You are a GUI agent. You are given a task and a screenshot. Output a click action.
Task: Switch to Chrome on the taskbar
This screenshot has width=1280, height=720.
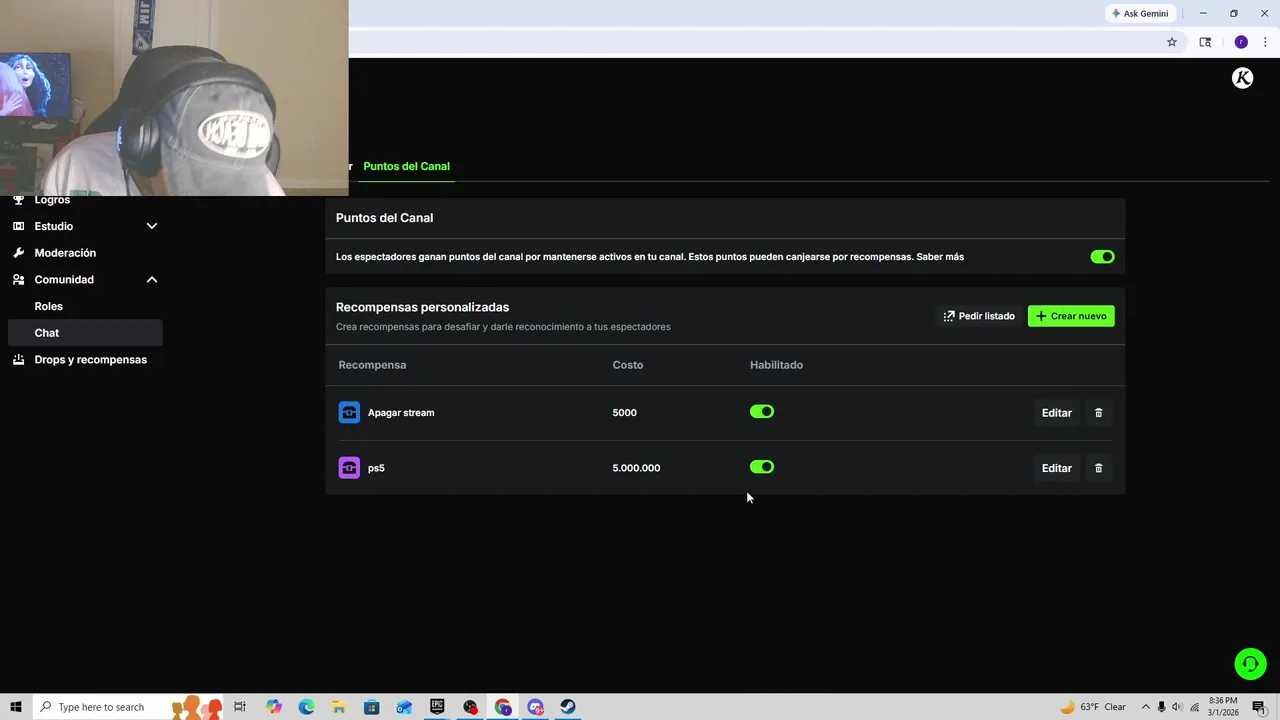click(502, 707)
